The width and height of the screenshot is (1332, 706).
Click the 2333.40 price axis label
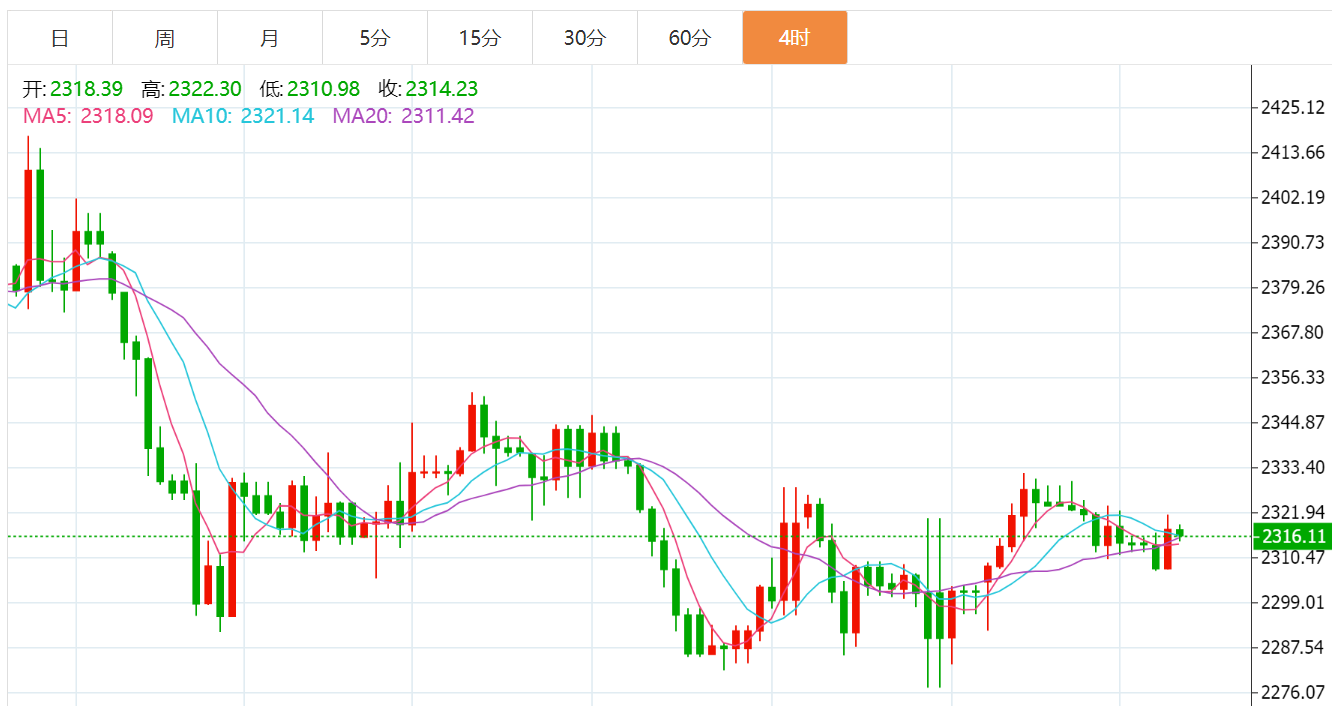pyautogui.click(x=1293, y=467)
